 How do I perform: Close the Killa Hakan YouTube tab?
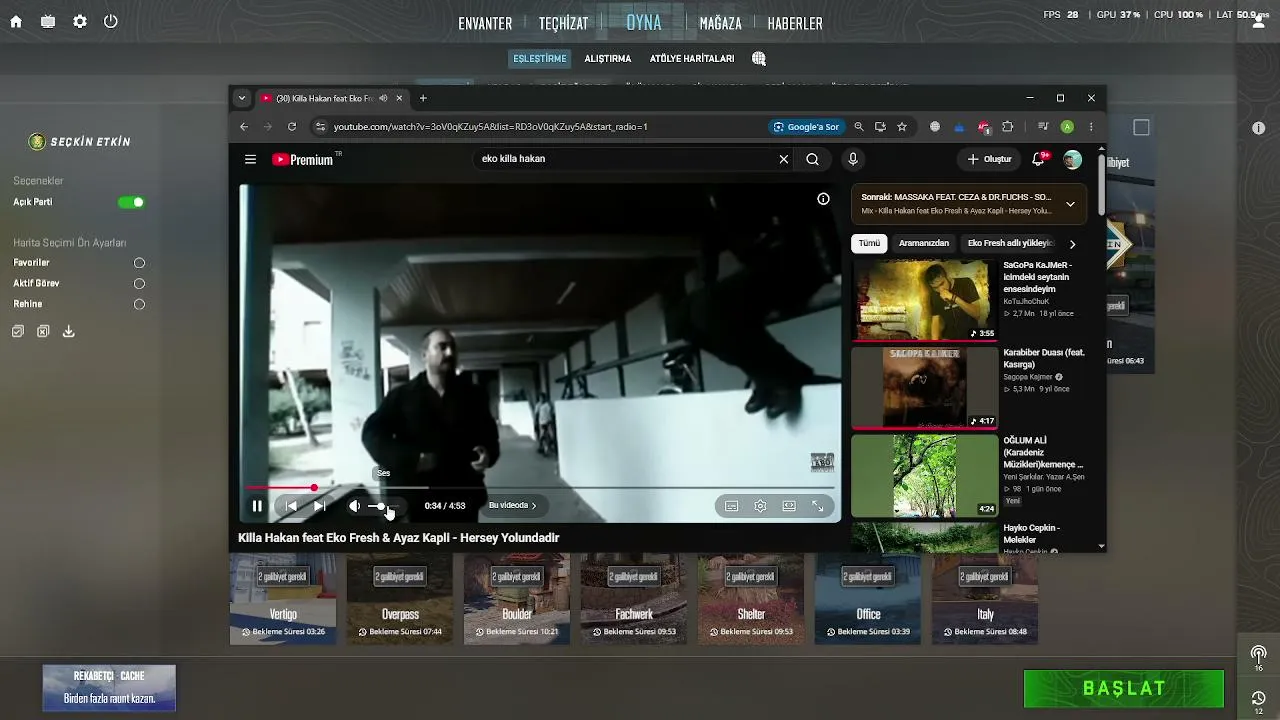(399, 98)
